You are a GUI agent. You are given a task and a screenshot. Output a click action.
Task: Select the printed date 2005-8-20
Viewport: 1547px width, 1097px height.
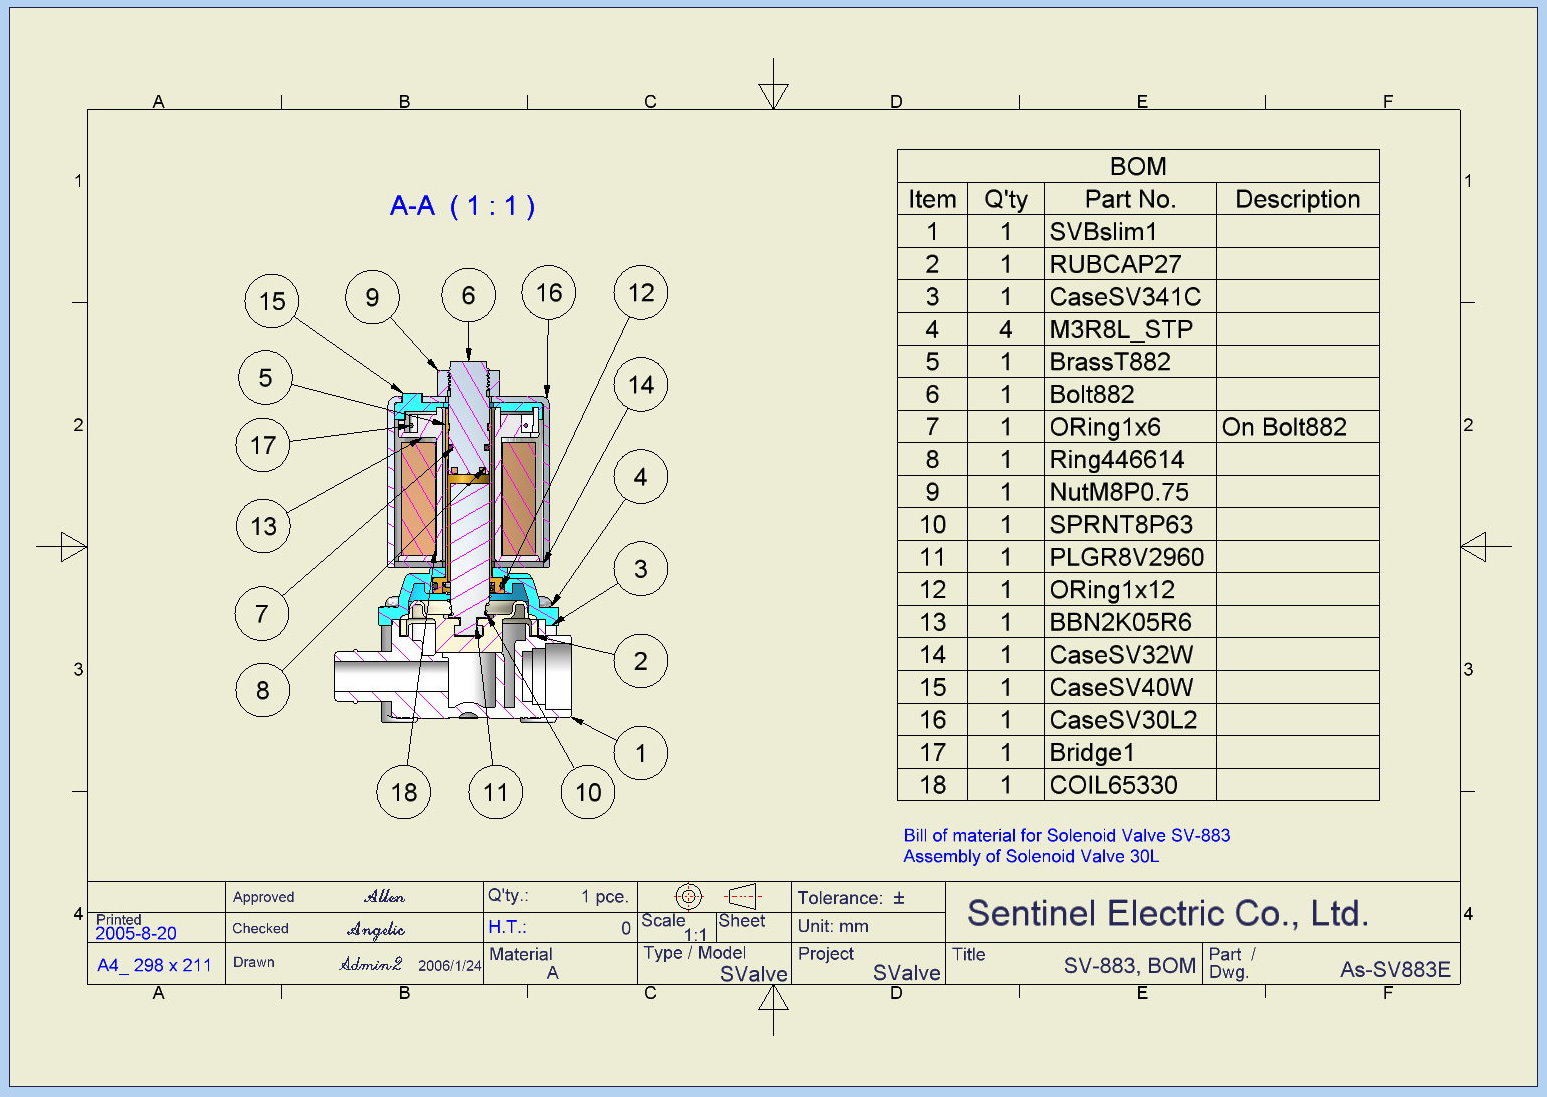(136, 933)
